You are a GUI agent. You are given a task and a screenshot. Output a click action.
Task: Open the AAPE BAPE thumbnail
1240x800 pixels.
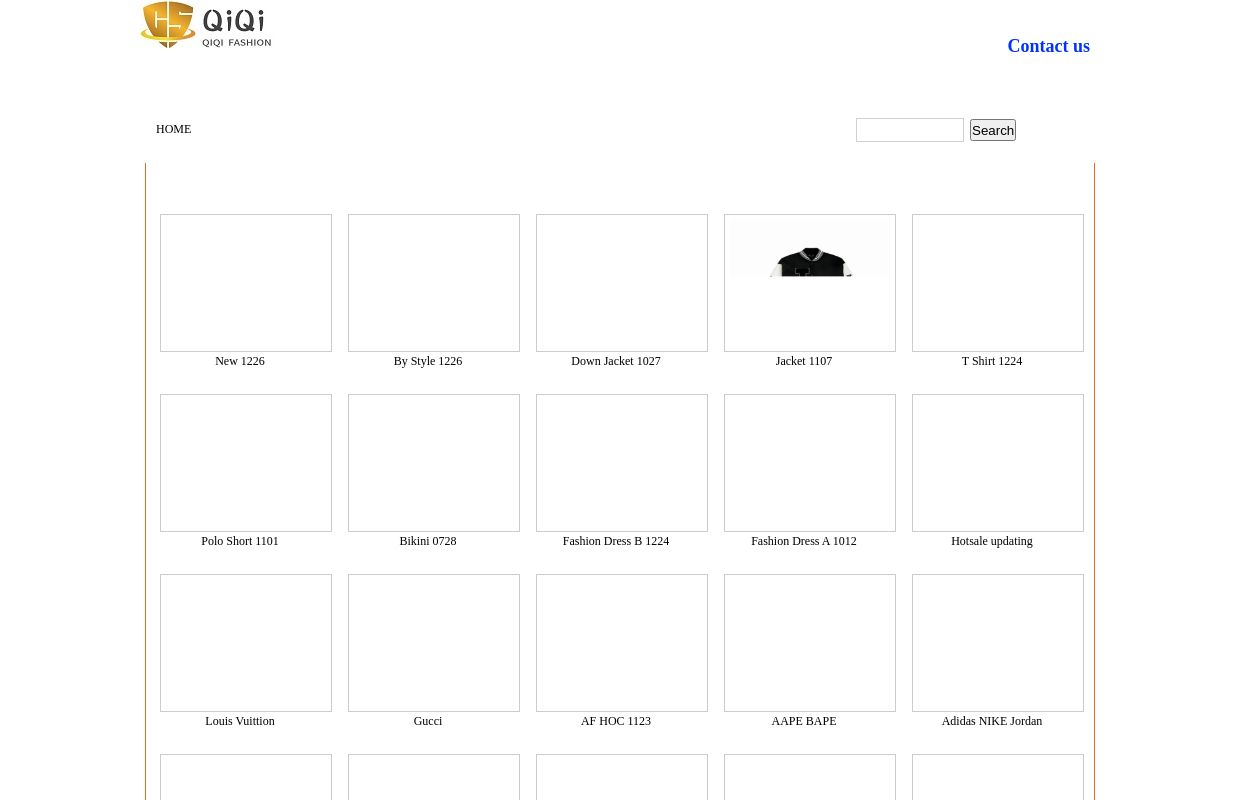(810, 643)
